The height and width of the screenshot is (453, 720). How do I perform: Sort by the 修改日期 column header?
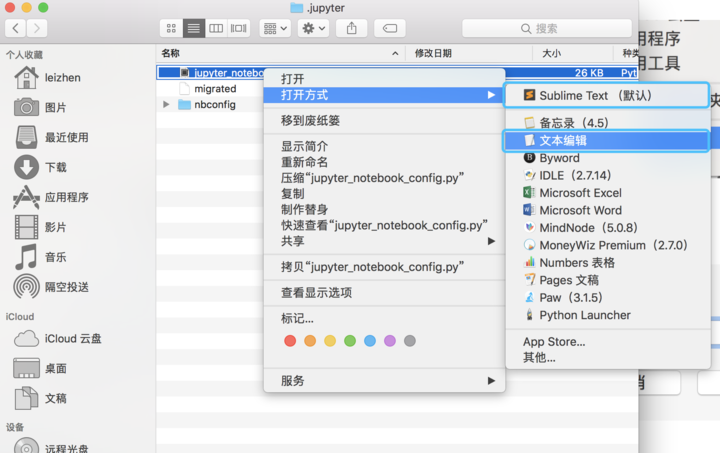click(x=468, y=53)
